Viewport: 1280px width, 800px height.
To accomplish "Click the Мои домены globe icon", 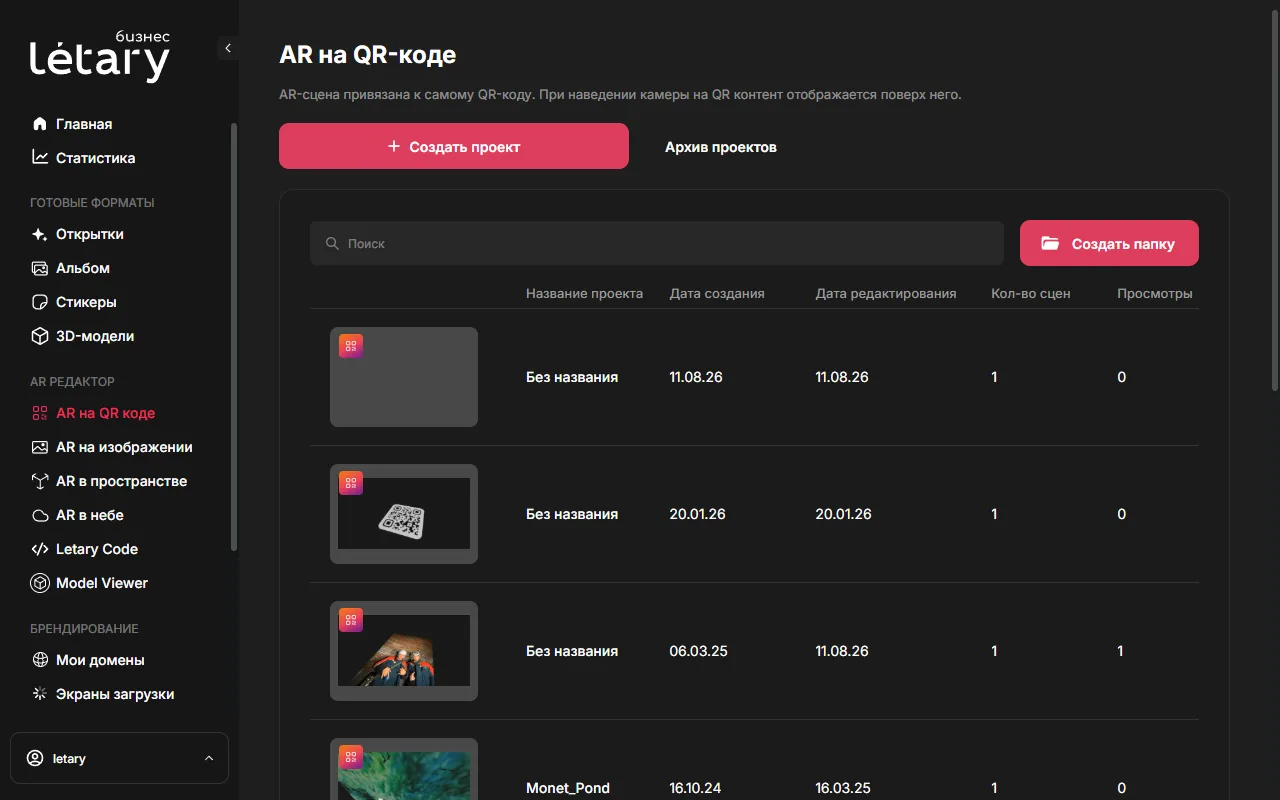I will 40,660.
